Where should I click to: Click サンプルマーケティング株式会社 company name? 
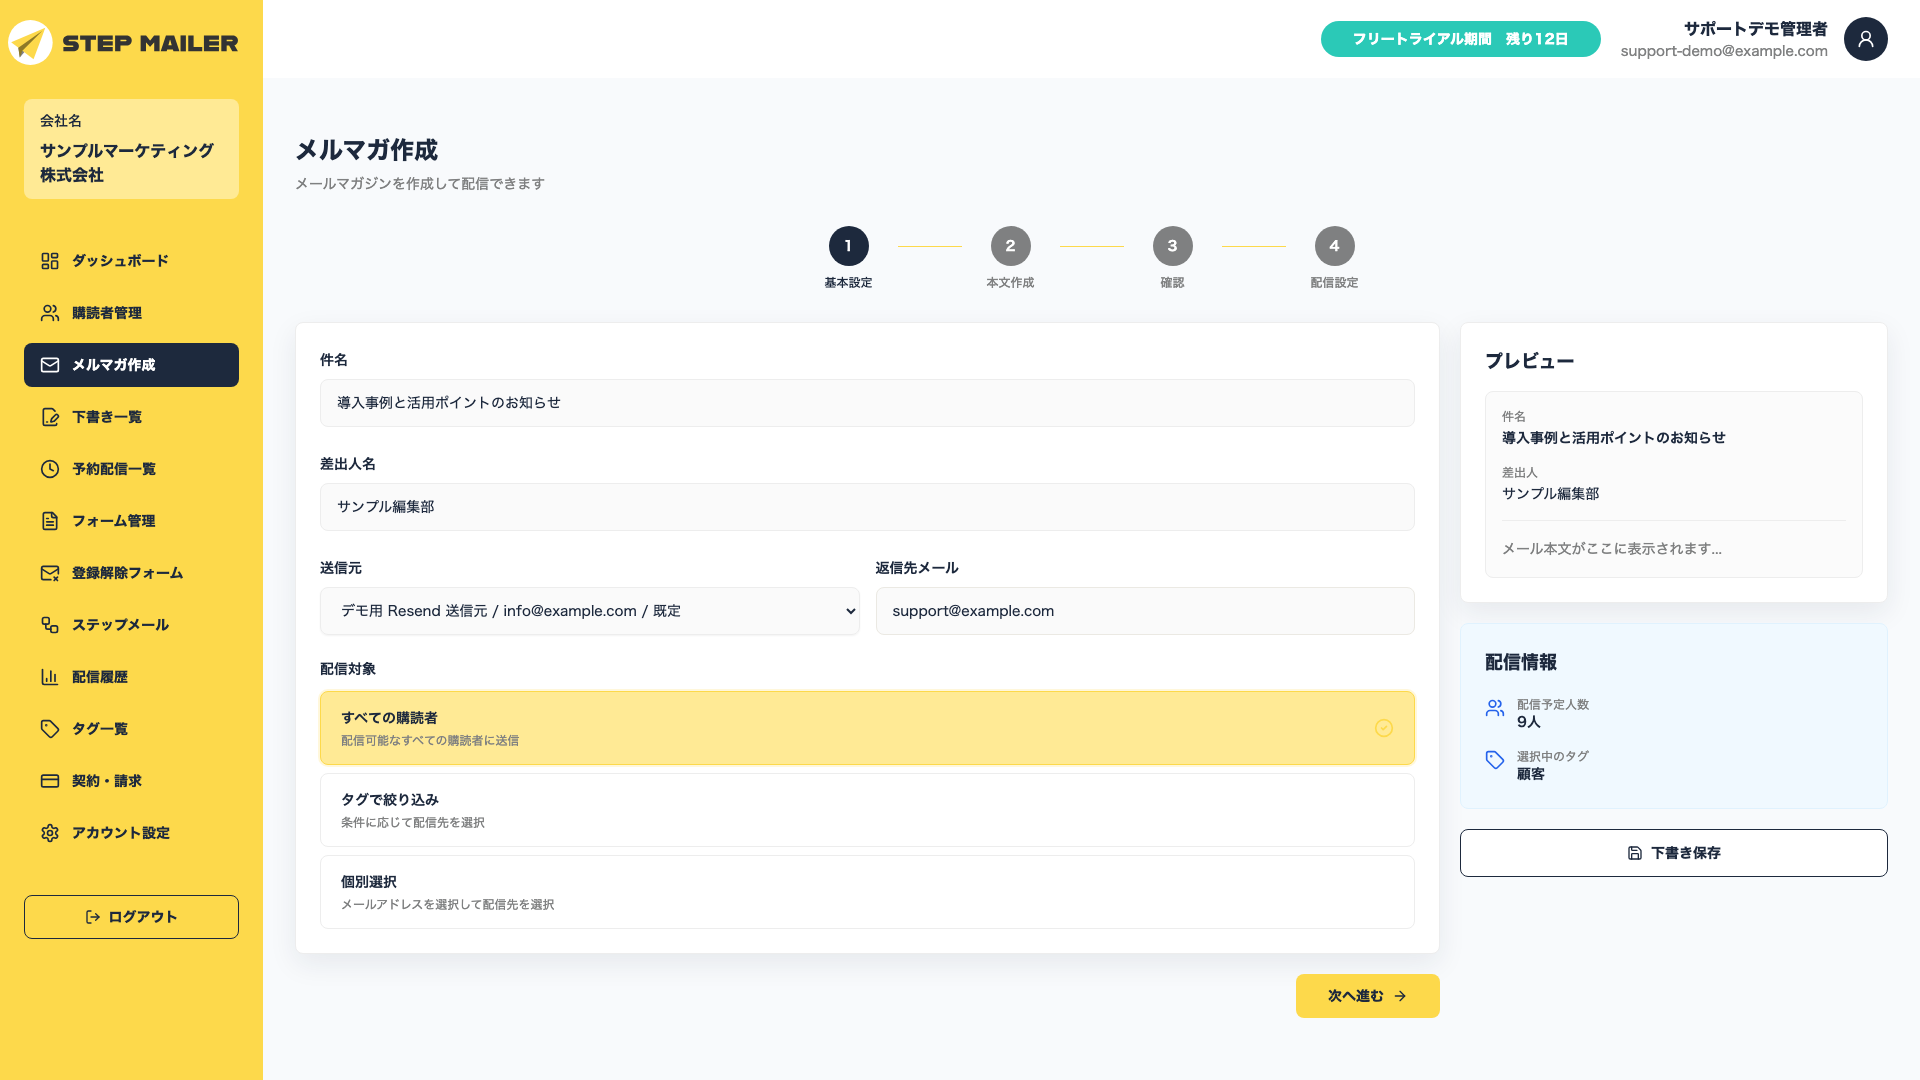pyautogui.click(x=127, y=162)
